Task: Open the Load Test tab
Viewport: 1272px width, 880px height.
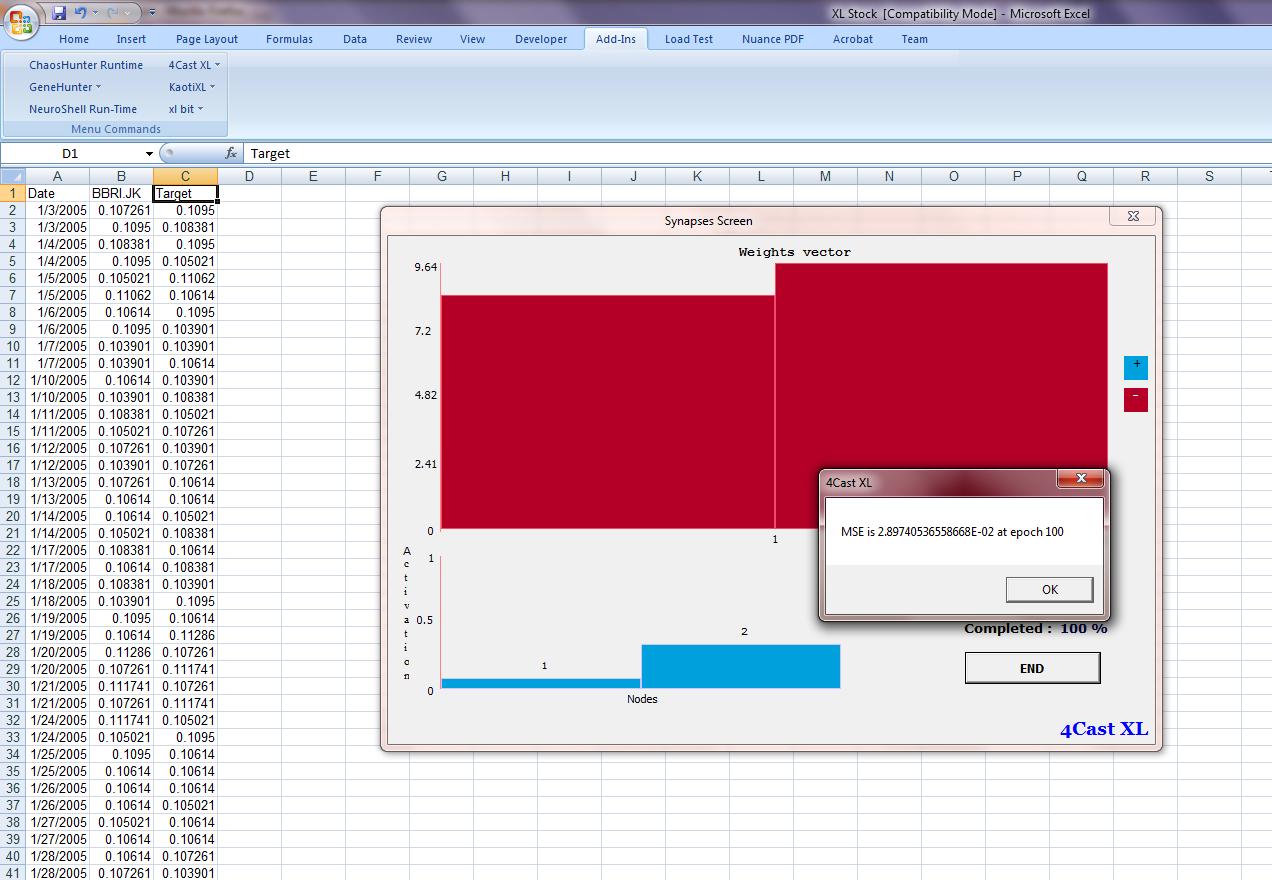Action: coord(689,39)
